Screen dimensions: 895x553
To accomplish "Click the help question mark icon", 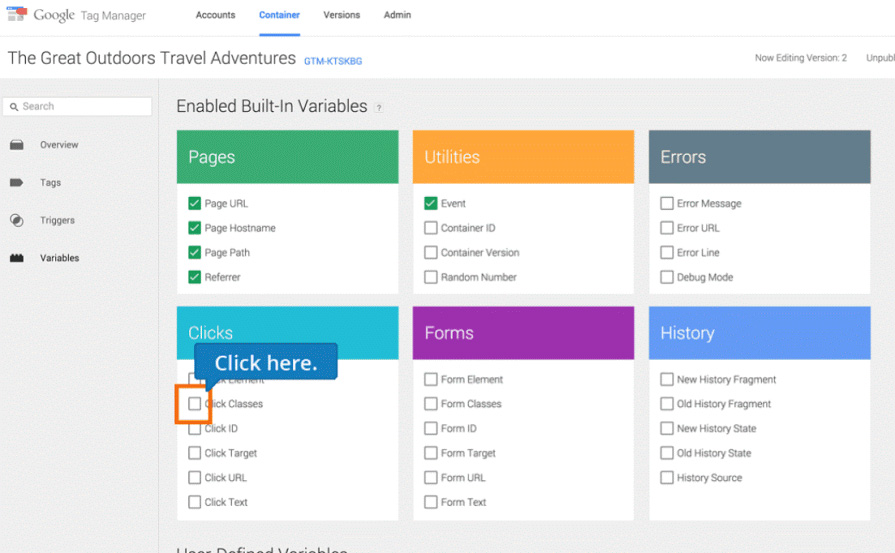I will click(x=378, y=108).
